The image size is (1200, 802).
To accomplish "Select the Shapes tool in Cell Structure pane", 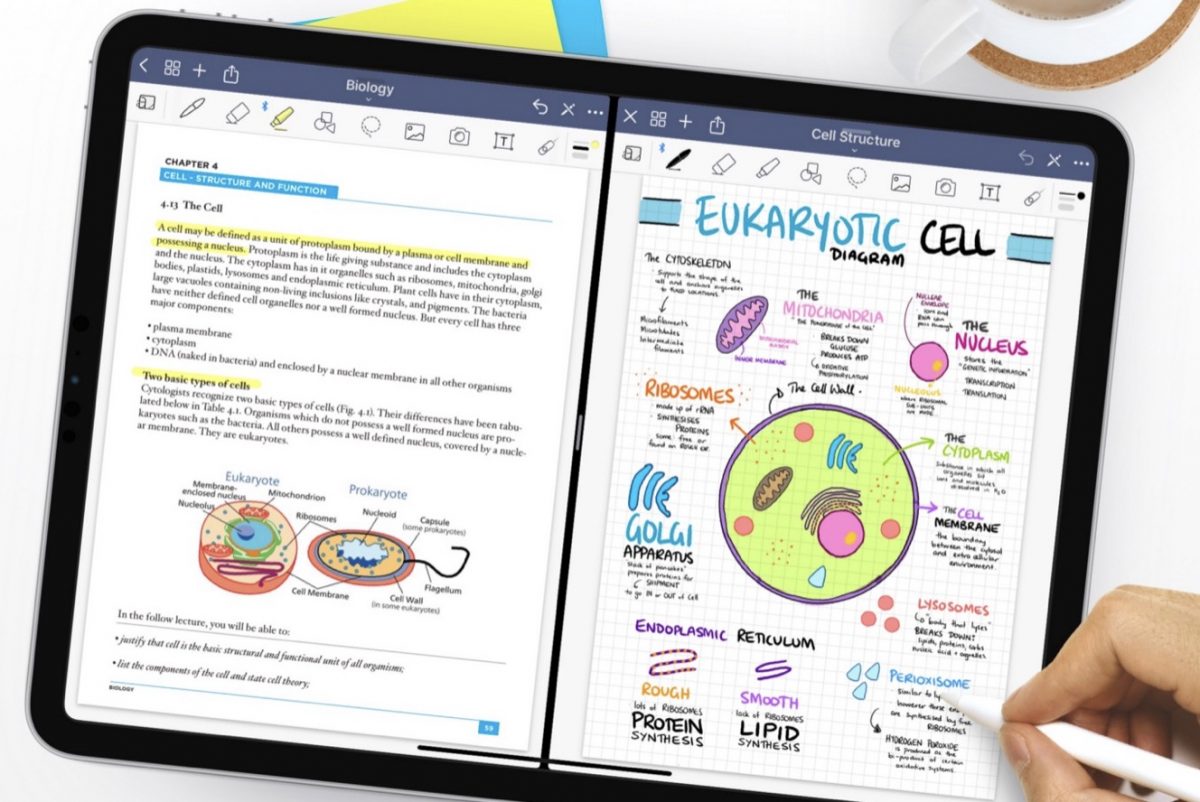I will point(811,172).
